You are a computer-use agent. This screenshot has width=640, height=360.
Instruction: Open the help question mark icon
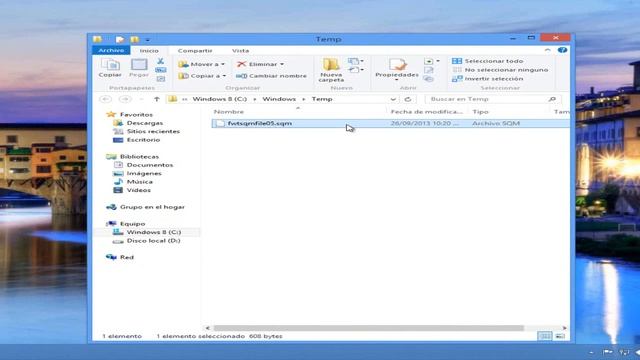pos(562,50)
